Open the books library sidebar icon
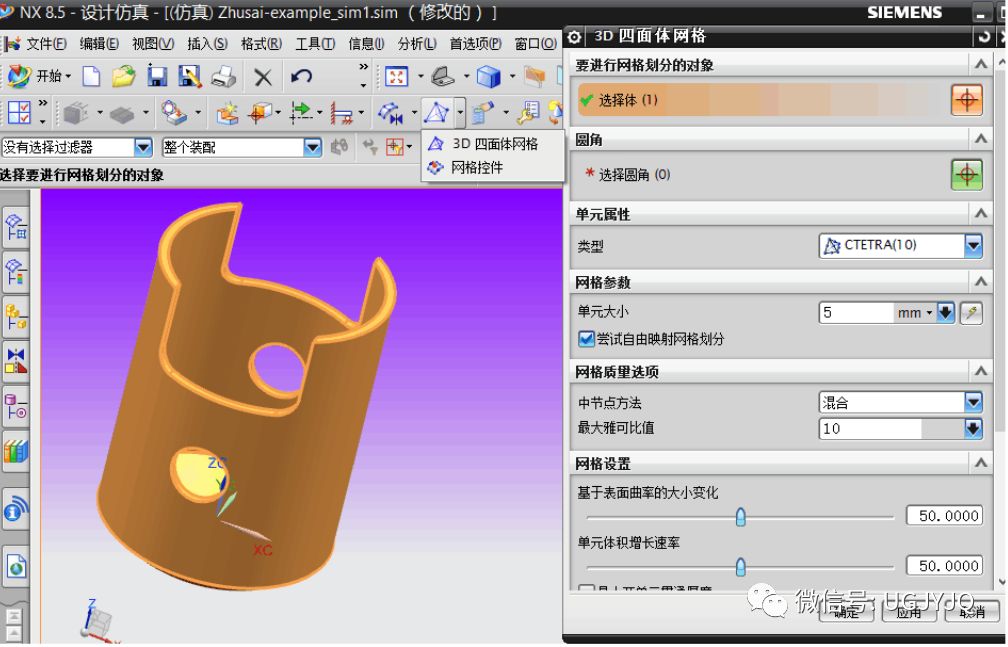Viewport: 1008px width, 647px height. 16,452
